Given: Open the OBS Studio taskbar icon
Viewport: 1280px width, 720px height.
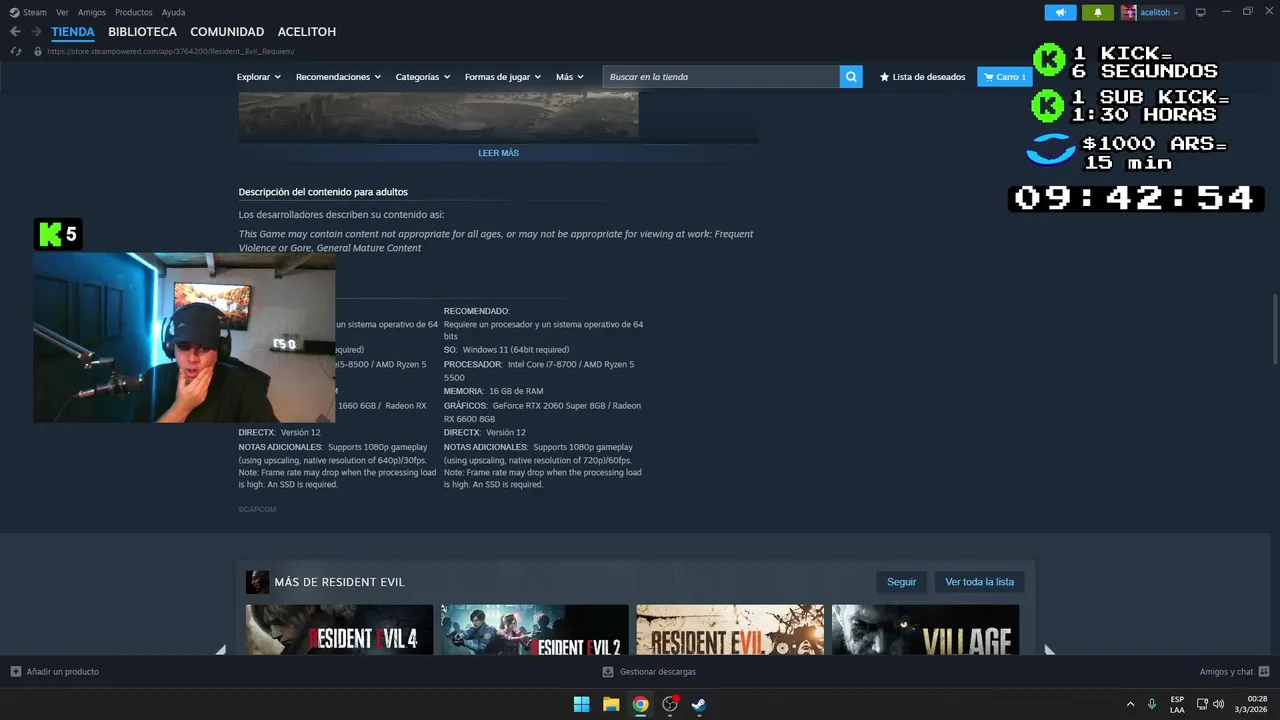Looking at the screenshot, I should point(670,704).
